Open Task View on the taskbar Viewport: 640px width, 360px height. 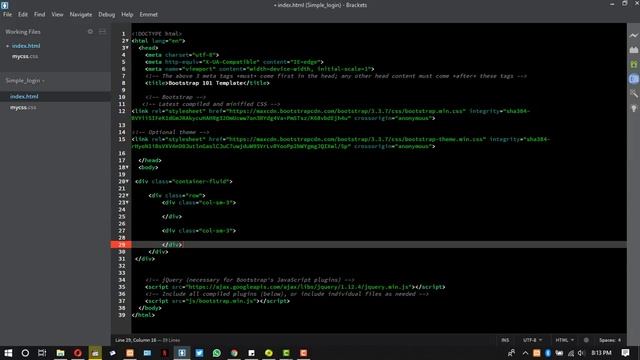pos(42,353)
